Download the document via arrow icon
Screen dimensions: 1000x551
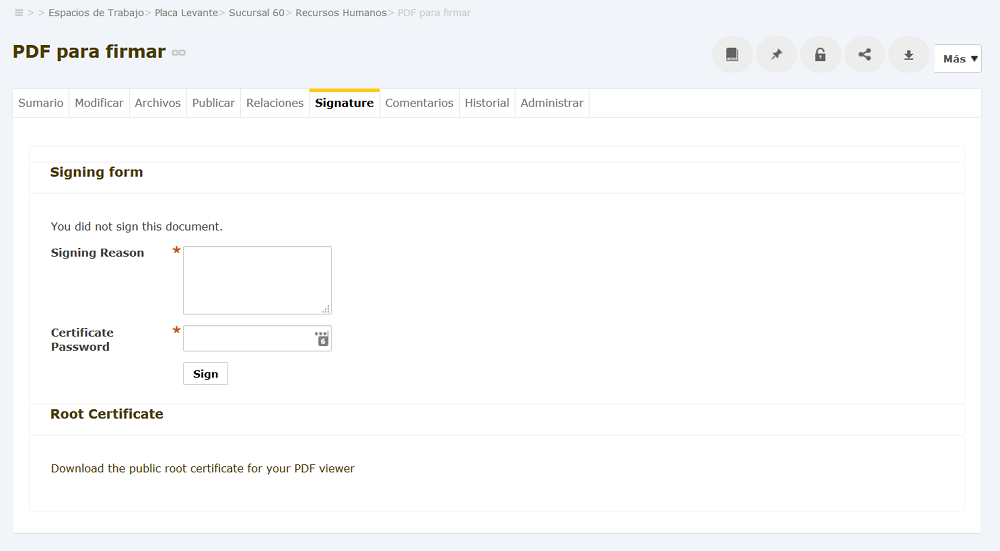click(908, 55)
